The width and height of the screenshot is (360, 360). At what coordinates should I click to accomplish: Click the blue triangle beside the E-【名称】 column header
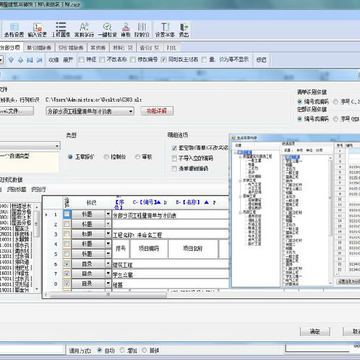point(207,202)
